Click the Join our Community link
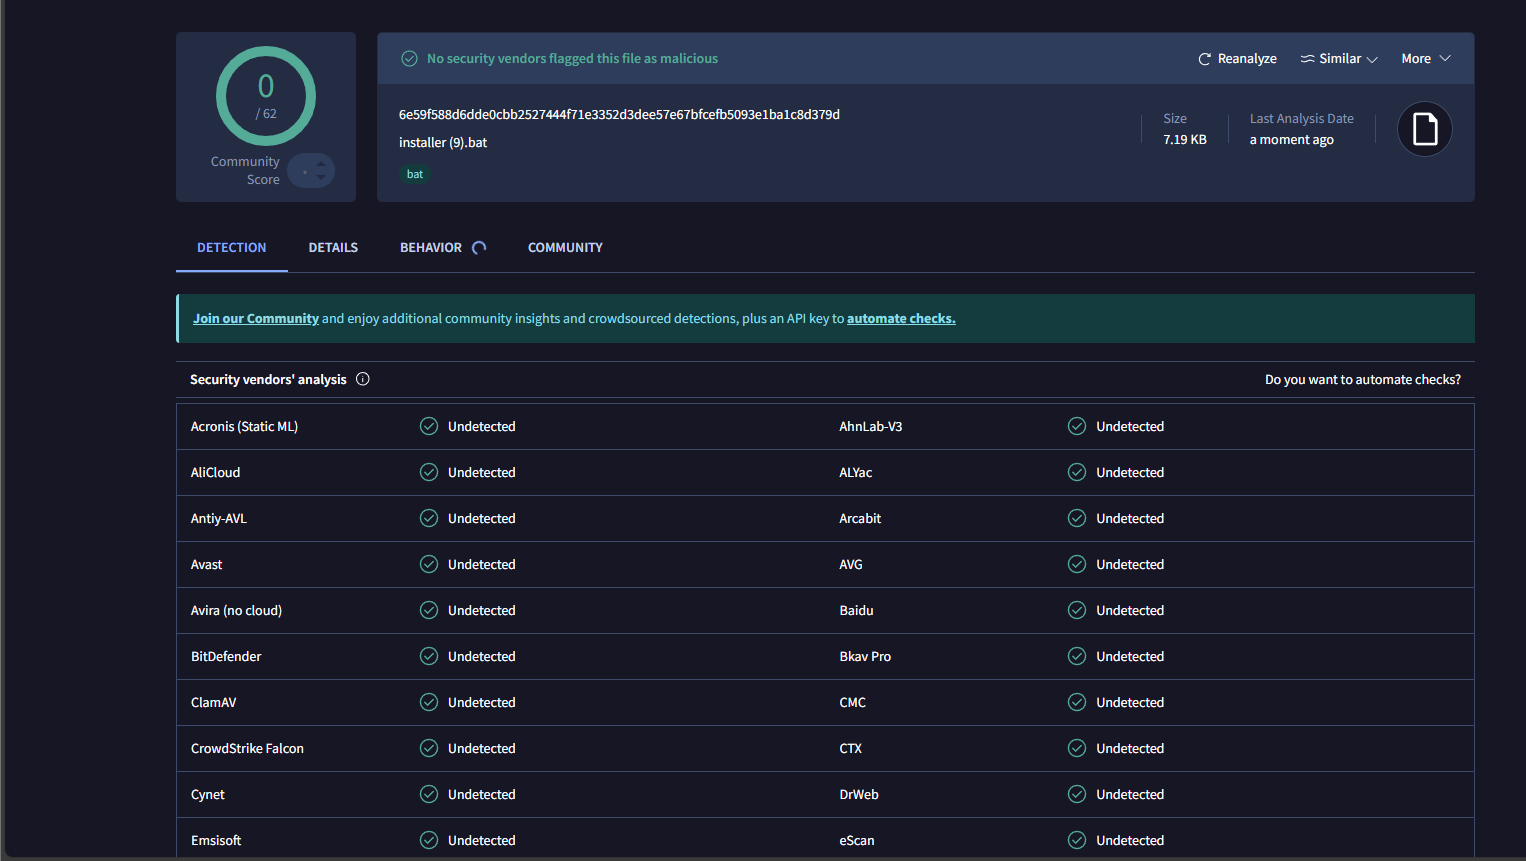Screen dimensions: 1526x861 pos(255,318)
